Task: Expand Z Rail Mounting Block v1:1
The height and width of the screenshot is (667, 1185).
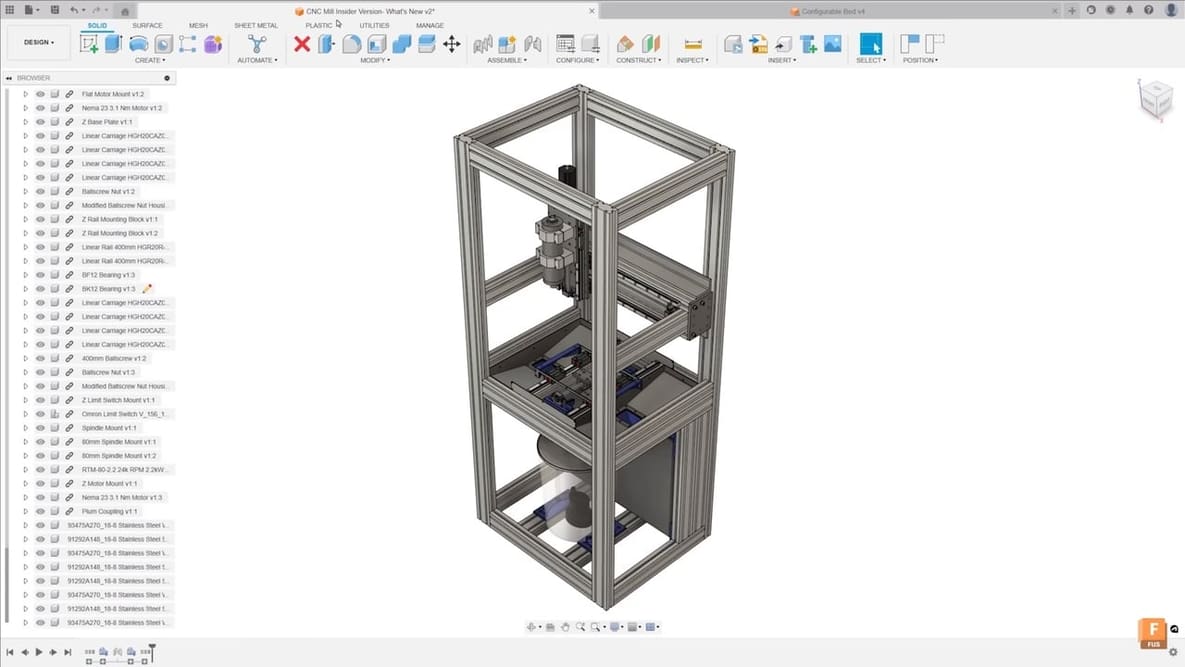Action: click(26, 219)
